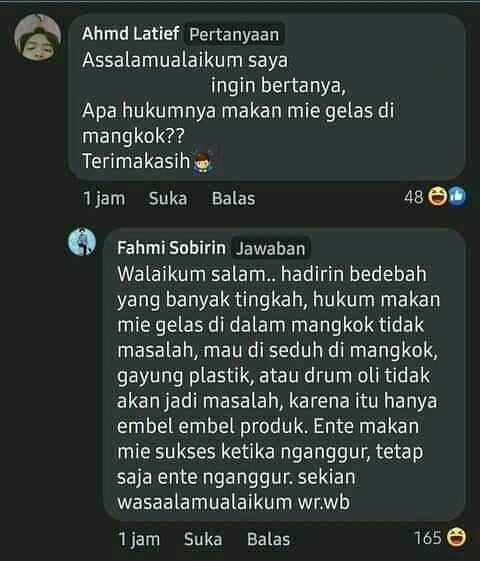View the 48 reactions count
The width and height of the screenshot is (480, 561).
coord(414,197)
